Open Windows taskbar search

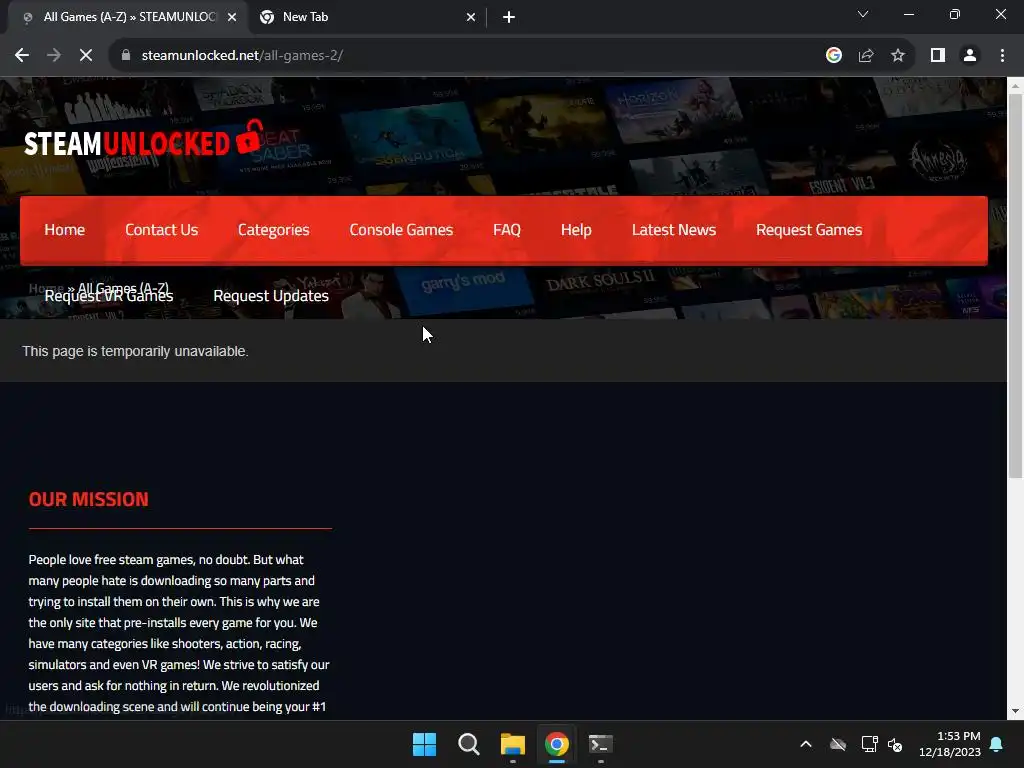pos(468,744)
